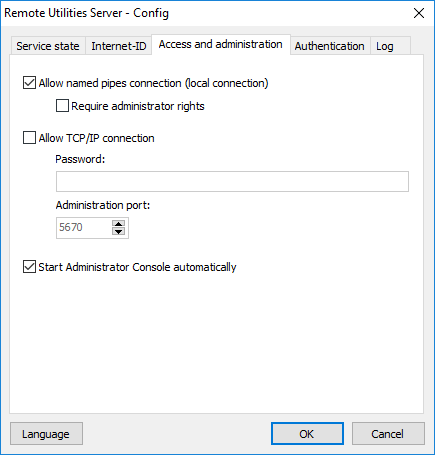Uncheck Start Administrator Console automatically
This screenshot has height=455, width=435.
tap(29, 267)
